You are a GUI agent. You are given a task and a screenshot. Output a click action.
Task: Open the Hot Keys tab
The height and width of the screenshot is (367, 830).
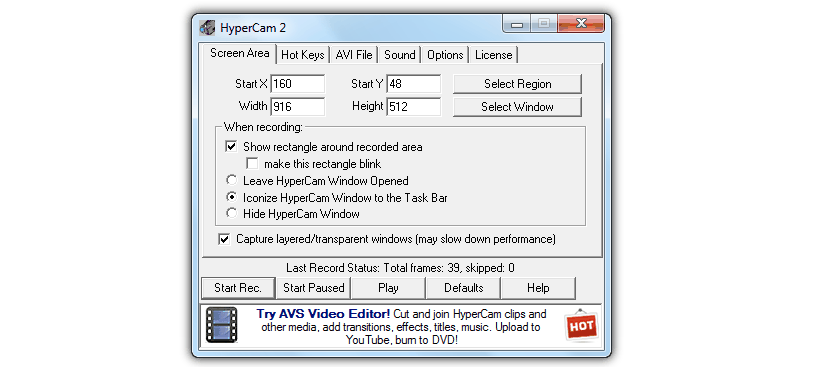[303, 55]
